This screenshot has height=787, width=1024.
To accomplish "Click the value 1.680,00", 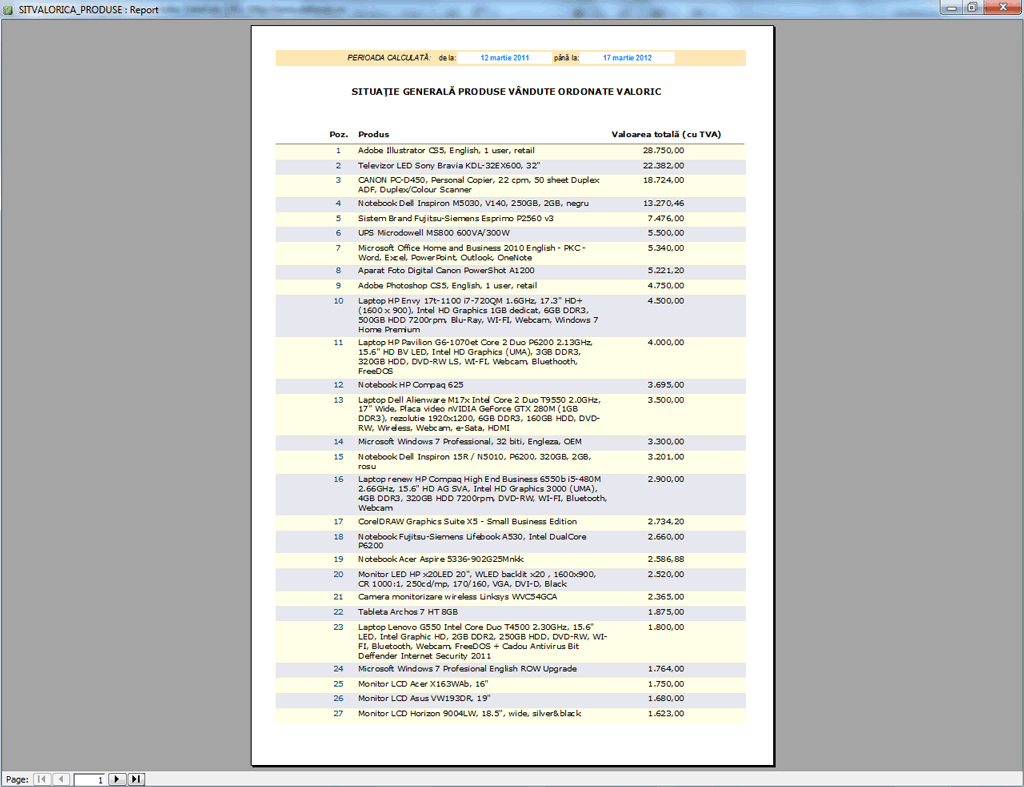I will coord(666,699).
